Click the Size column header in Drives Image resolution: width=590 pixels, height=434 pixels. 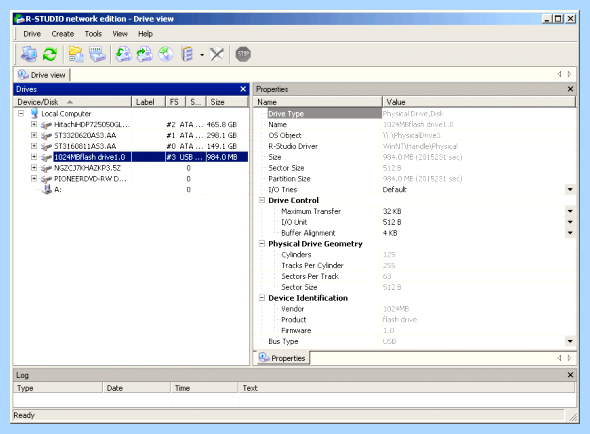point(227,102)
